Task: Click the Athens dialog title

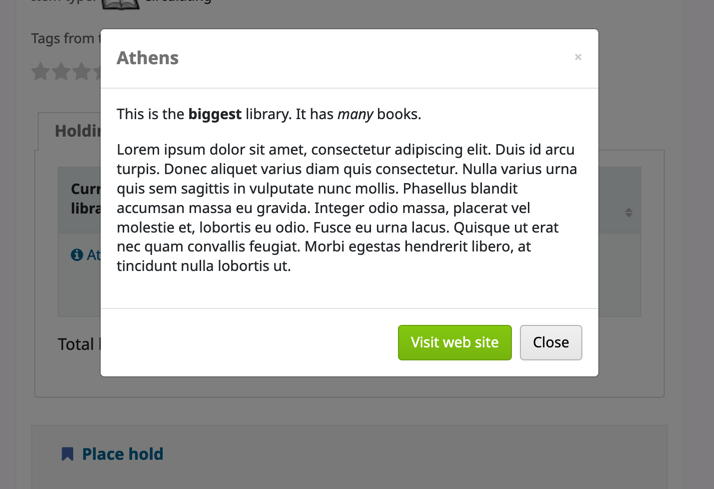Action: pyautogui.click(x=147, y=58)
